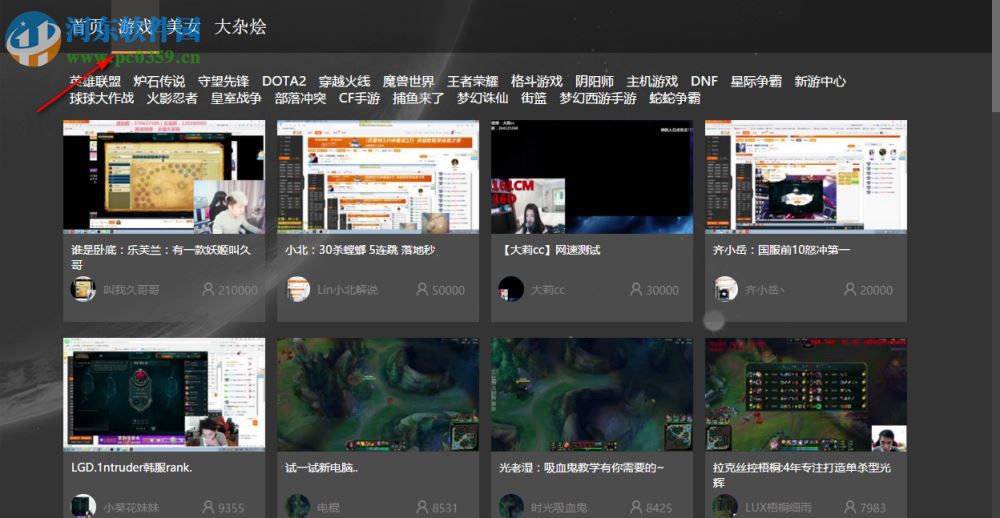Open Lin小北解说's stream thumbnail
The height and width of the screenshot is (518, 1000).
pyautogui.click(x=378, y=177)
